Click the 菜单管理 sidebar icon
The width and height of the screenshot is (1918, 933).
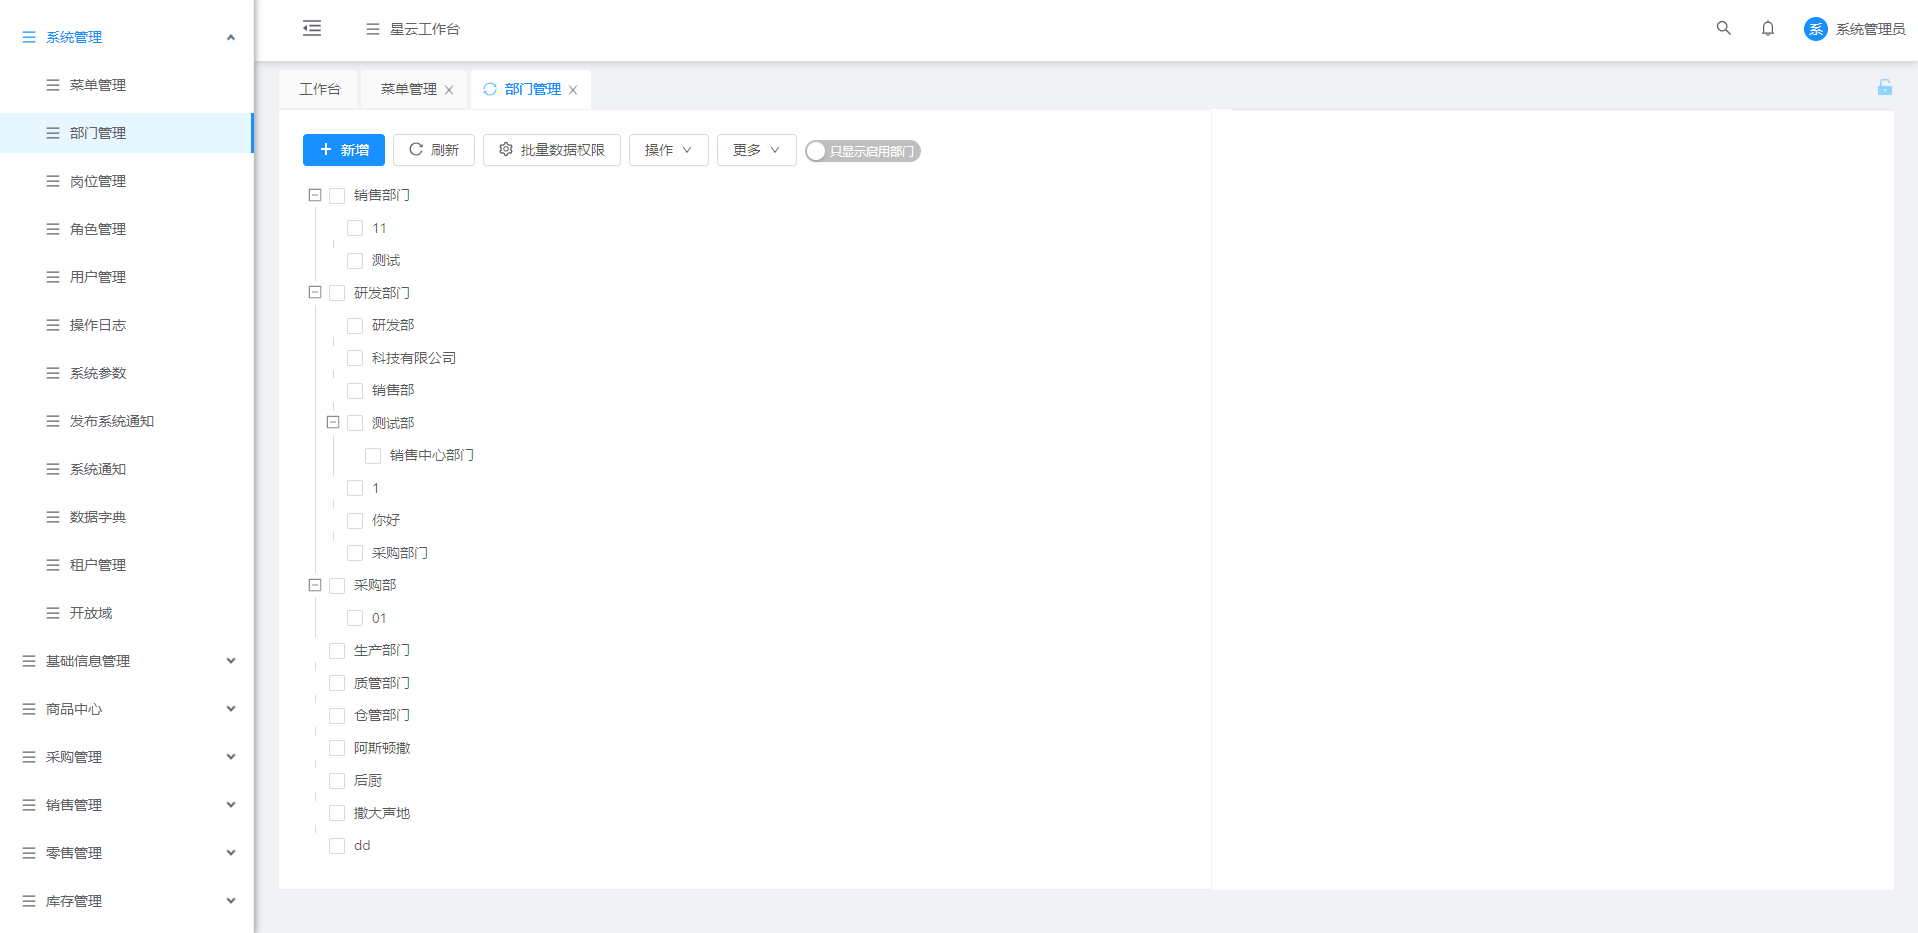[53, 85]
